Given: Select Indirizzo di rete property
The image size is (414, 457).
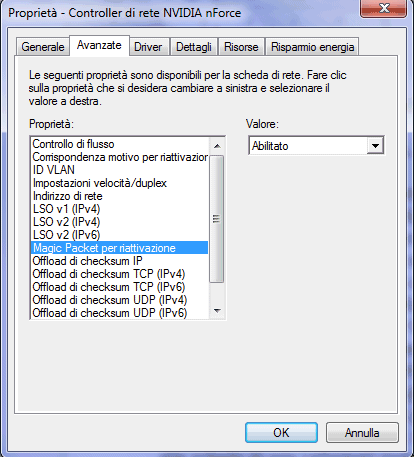Looking at the screenshot, I should pos(119,196).
